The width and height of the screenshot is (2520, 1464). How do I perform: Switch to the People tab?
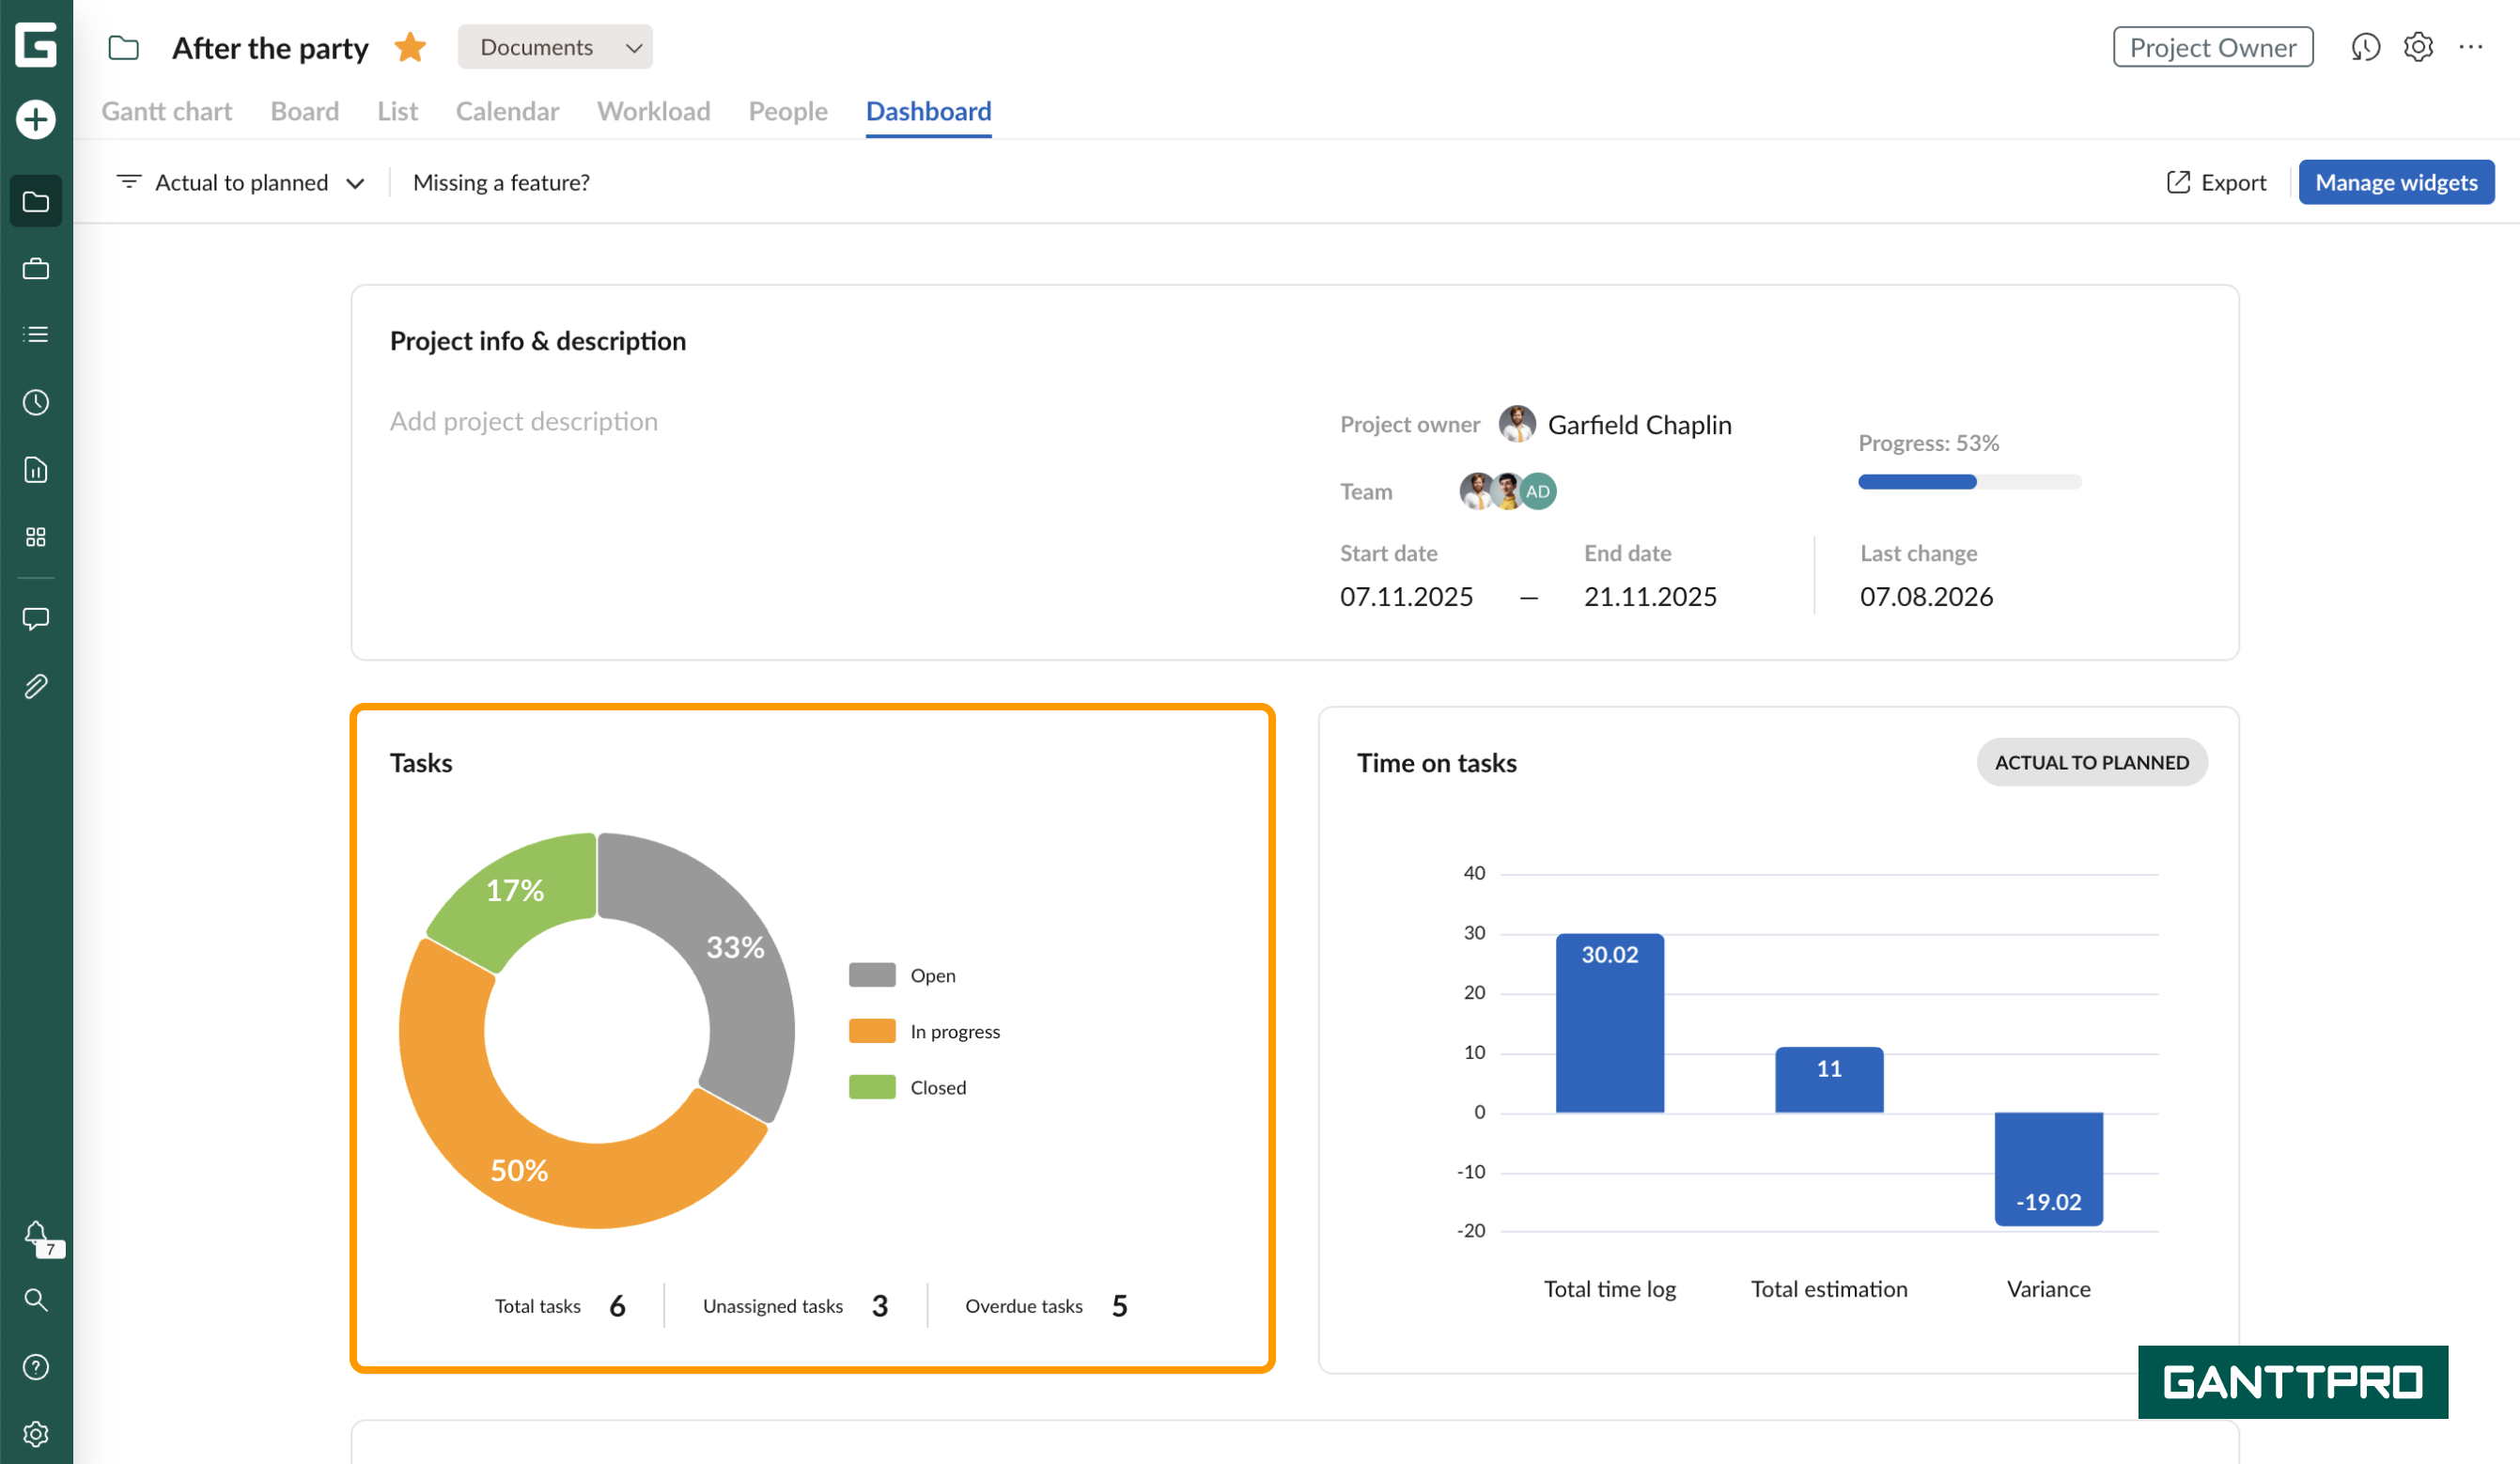[788, 111]
